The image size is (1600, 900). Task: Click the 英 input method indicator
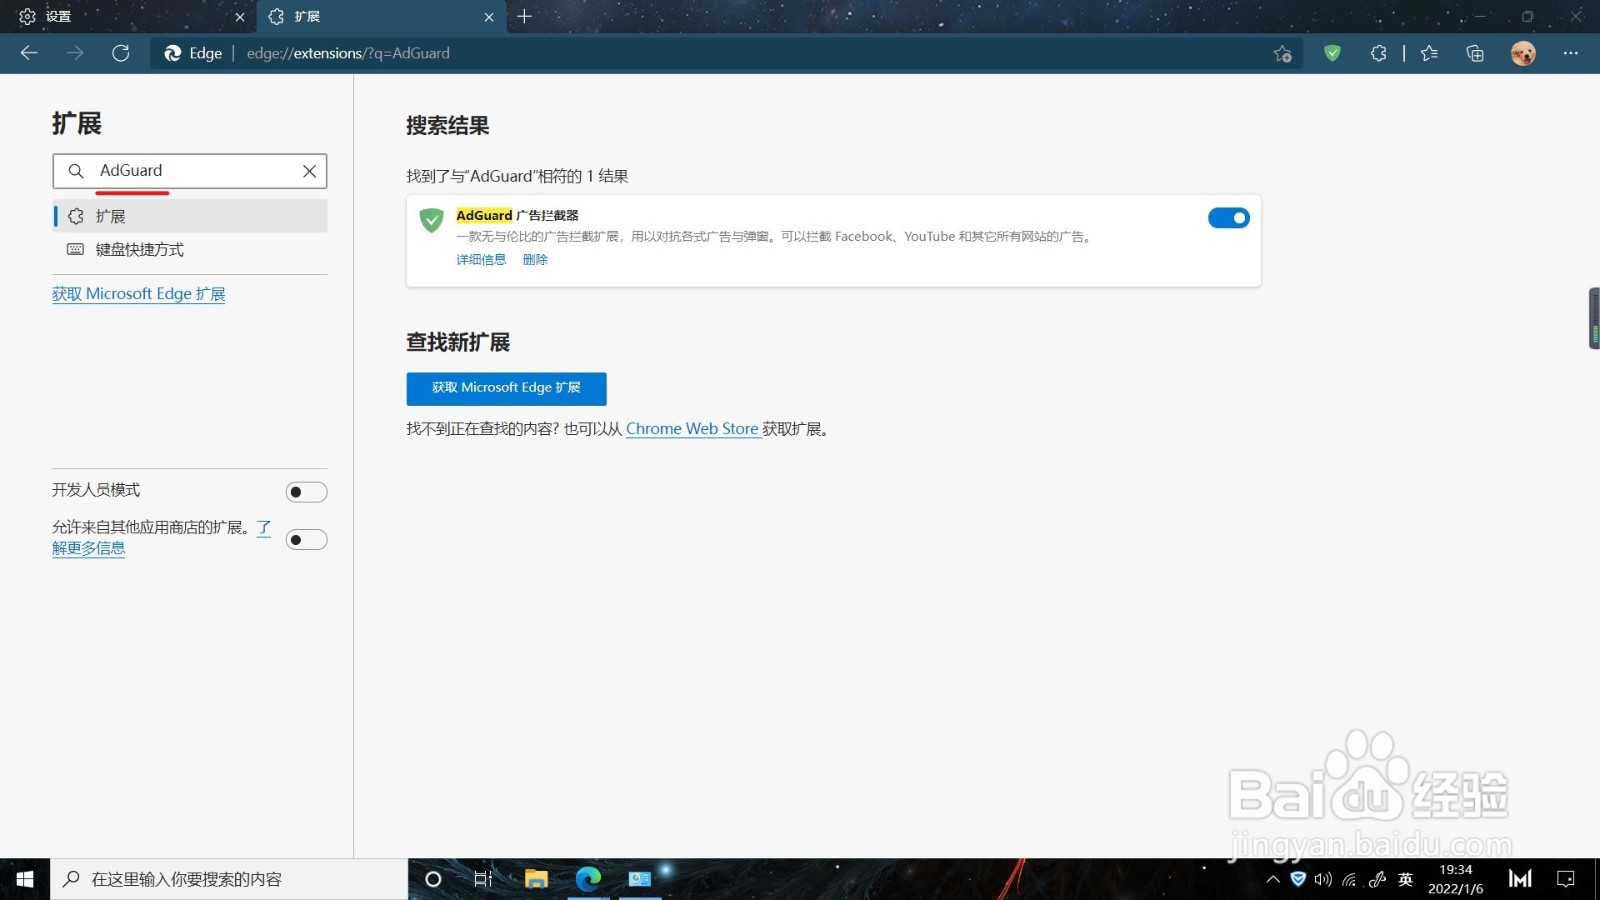[1405, 880]
